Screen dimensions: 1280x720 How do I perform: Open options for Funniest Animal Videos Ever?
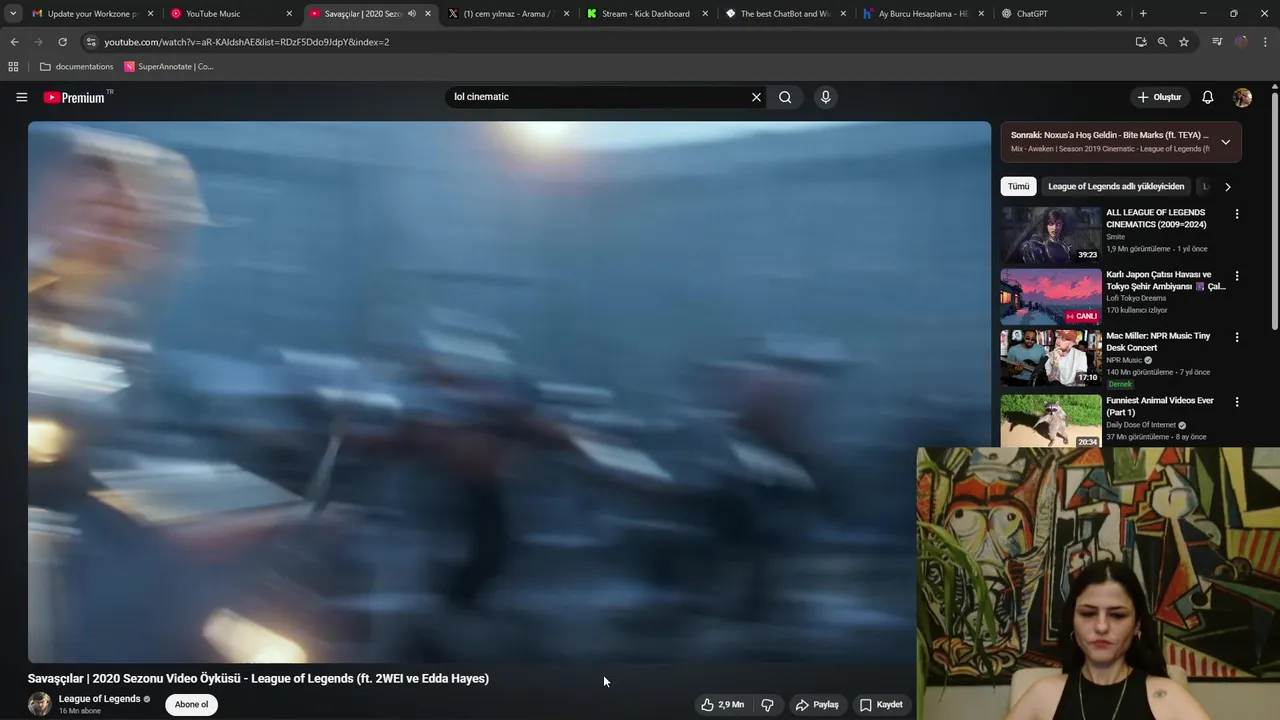pyautogui.click(x=1237, y=402)
